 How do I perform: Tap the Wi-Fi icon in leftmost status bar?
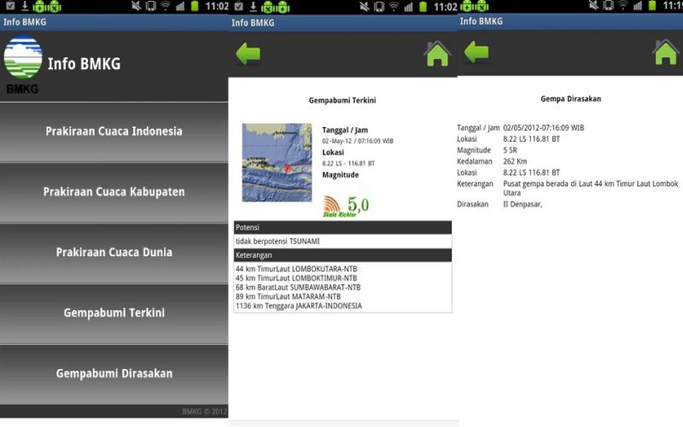165,6
